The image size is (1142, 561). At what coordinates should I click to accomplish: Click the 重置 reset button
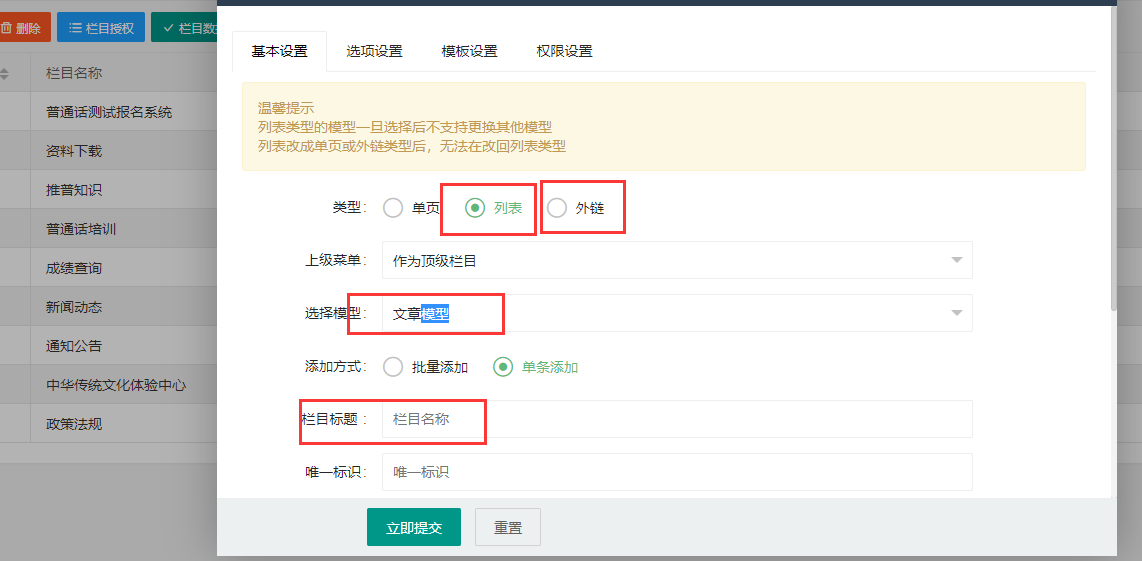tap(508, 527)
